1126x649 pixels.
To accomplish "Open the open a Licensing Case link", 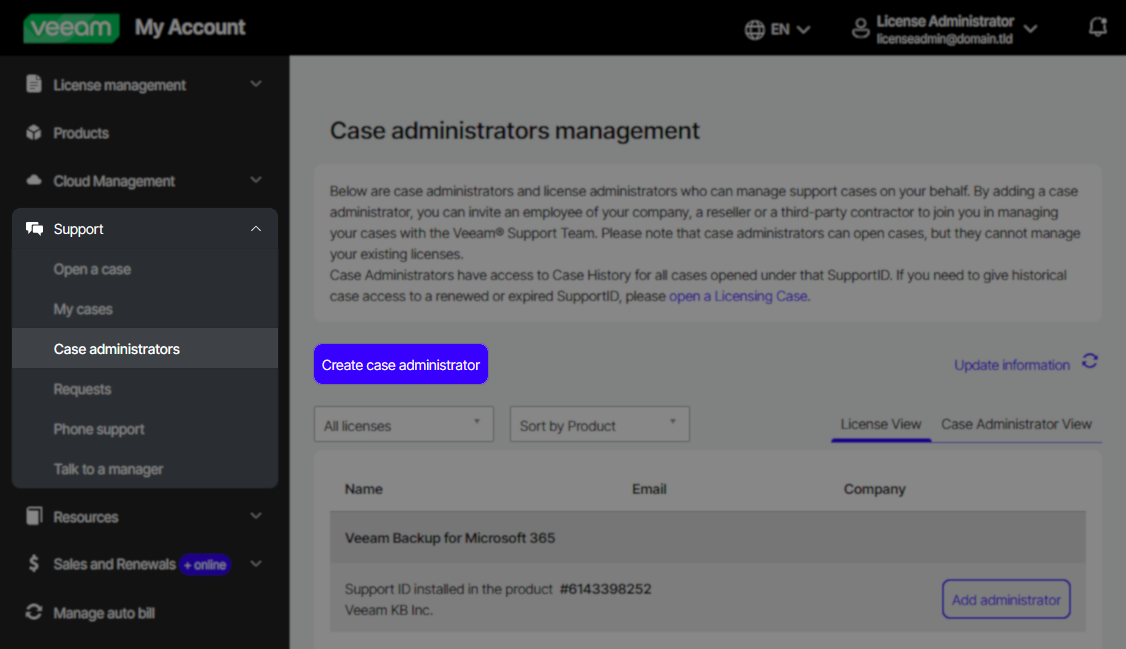I will coord(738,296).
